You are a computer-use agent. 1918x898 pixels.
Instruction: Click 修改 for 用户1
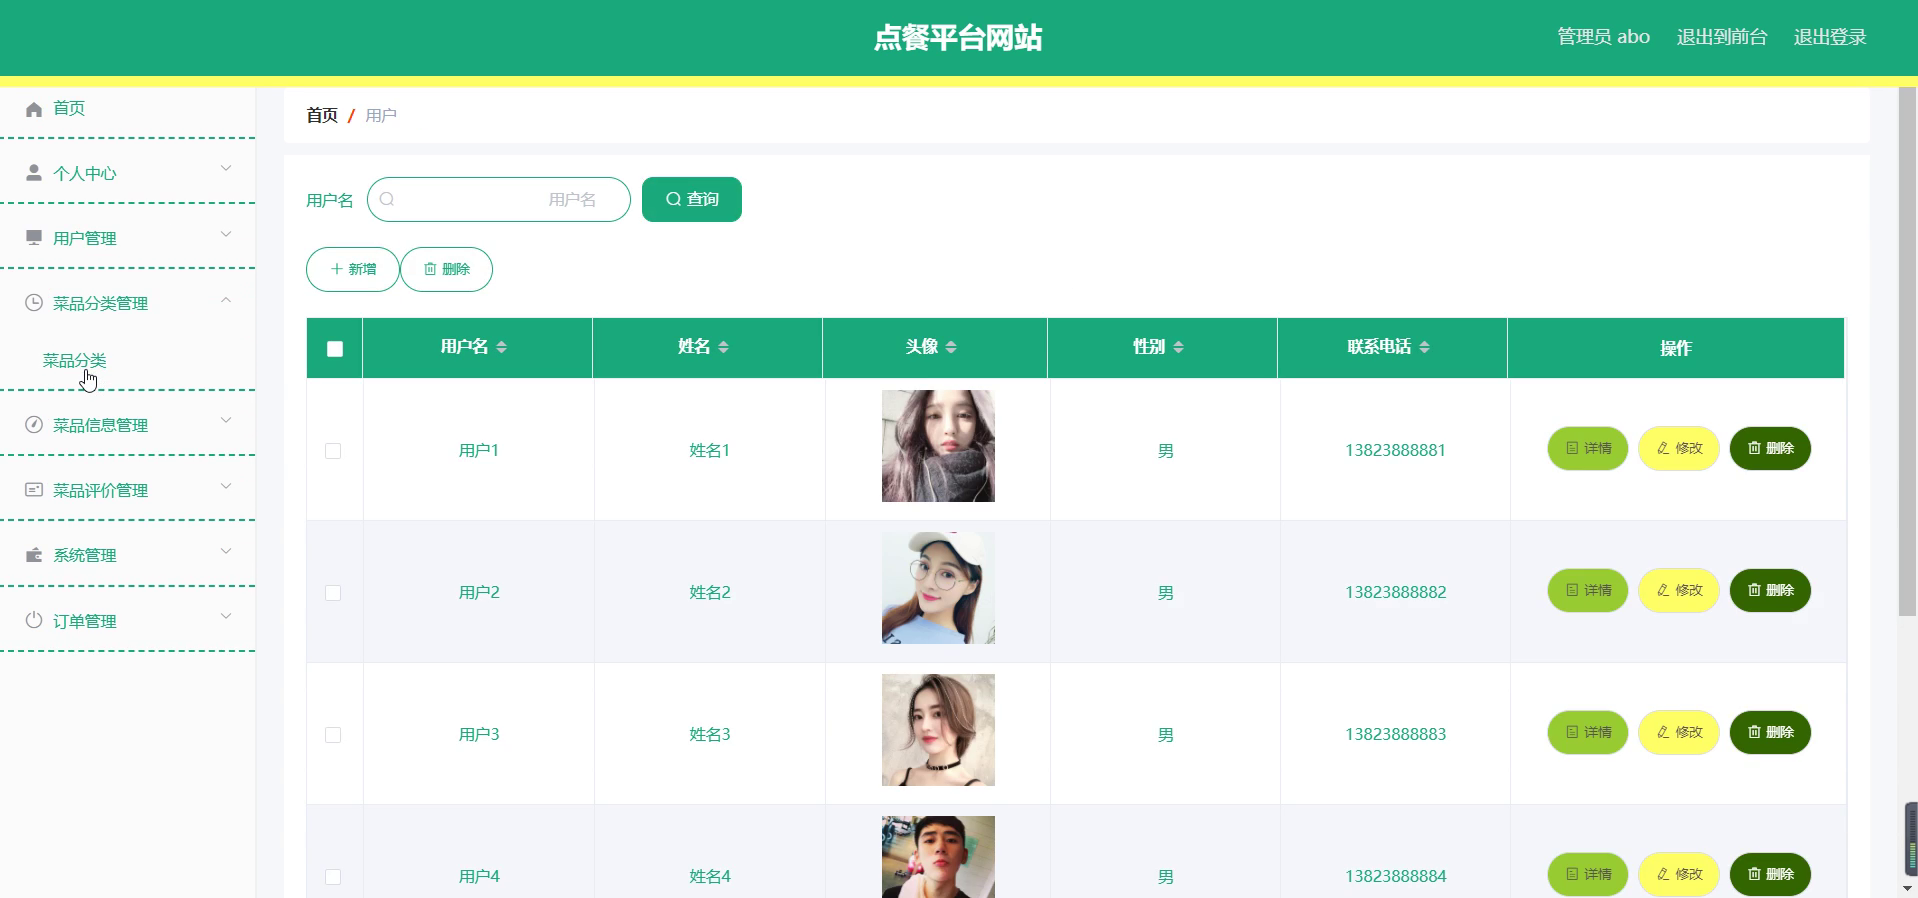pyautogui.click(x=1679, y=448)
